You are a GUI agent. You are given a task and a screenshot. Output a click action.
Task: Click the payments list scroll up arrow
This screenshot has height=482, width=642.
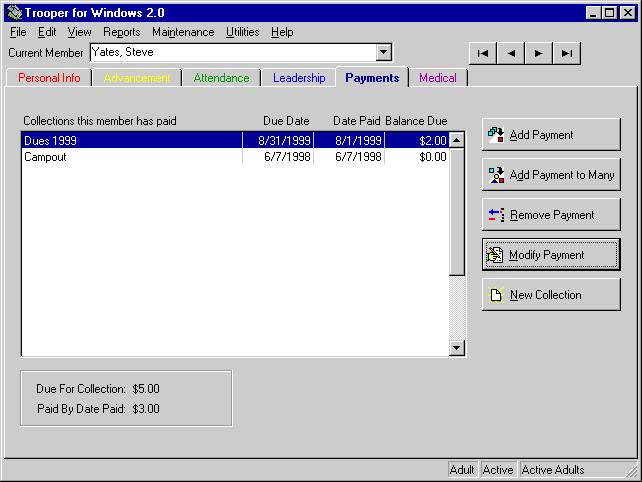457,140
